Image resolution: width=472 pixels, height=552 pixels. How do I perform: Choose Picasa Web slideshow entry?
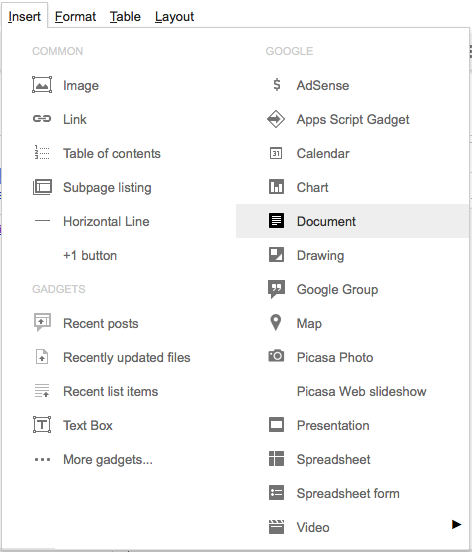click(361, 391)
